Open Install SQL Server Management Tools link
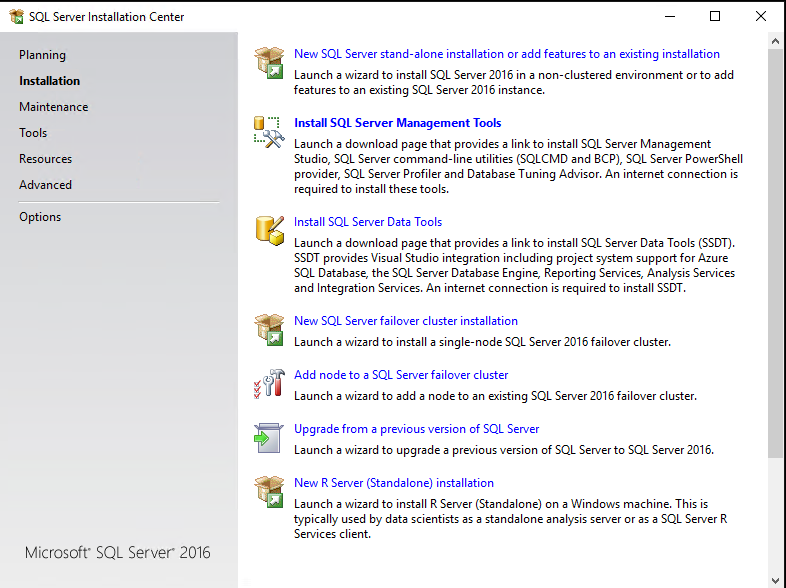Viewport: 786px width, 588px height. point(398,123)
